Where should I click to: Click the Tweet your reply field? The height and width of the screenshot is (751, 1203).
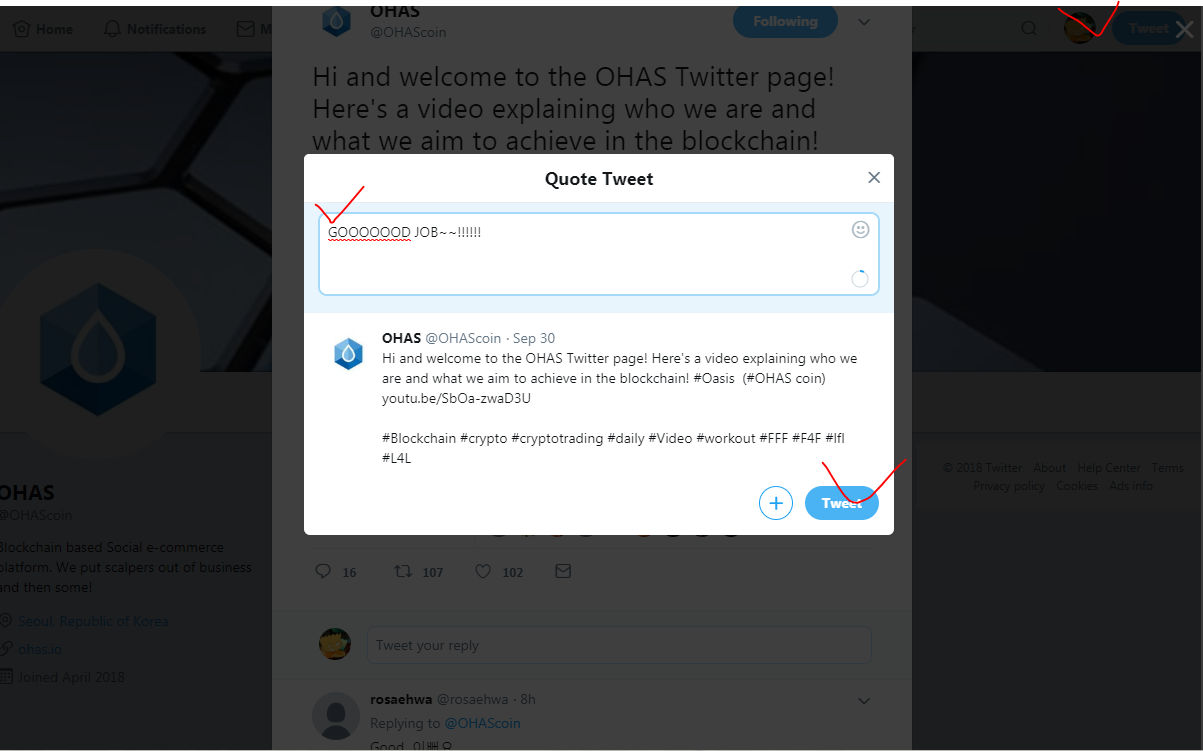[x=619, y=645]
